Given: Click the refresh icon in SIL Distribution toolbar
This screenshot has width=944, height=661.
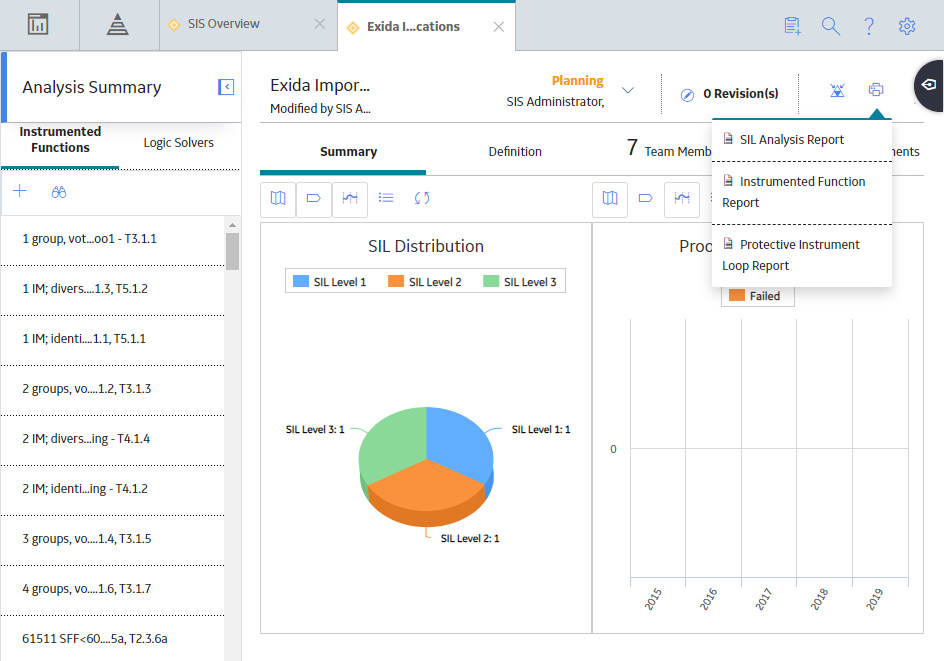Looking at the screenshot, I should tap(422, 198).
